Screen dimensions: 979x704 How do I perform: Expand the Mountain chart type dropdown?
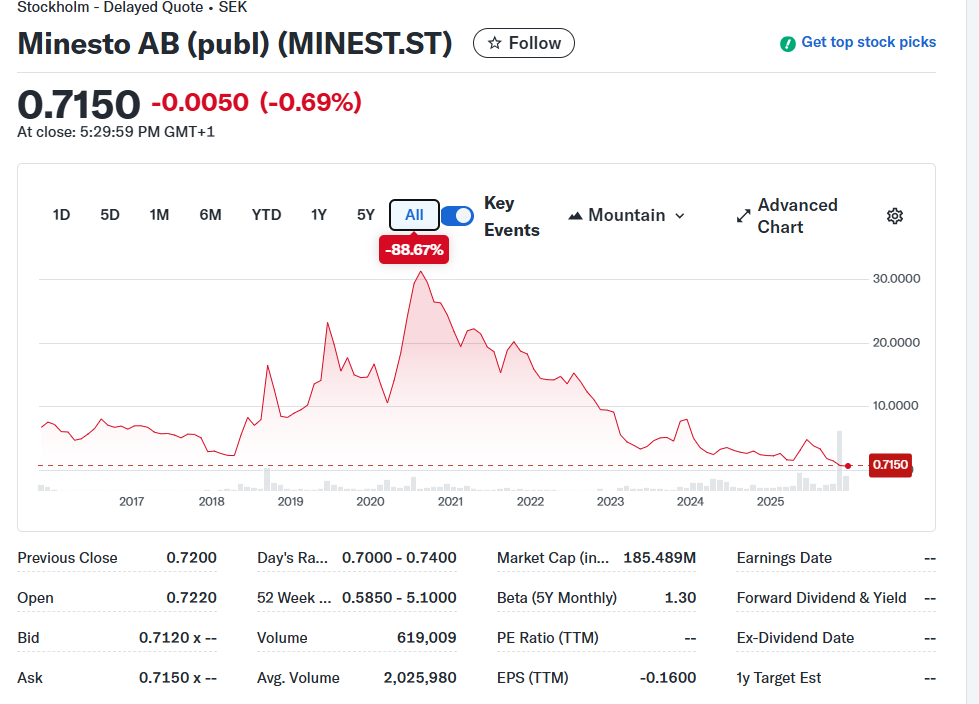pos(680,216)
